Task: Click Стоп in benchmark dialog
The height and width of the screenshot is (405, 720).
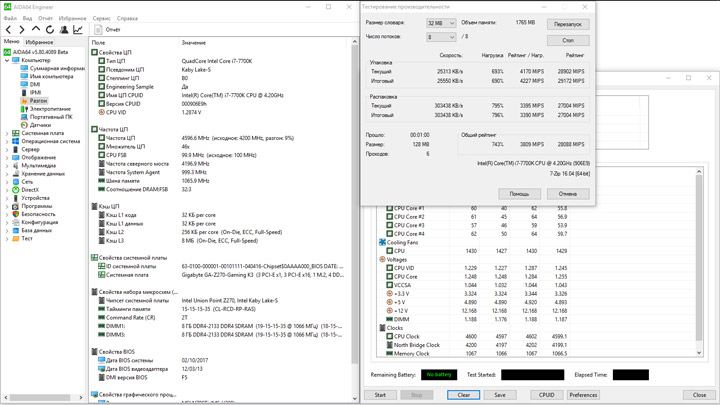Action: click(x=568, y=40)
